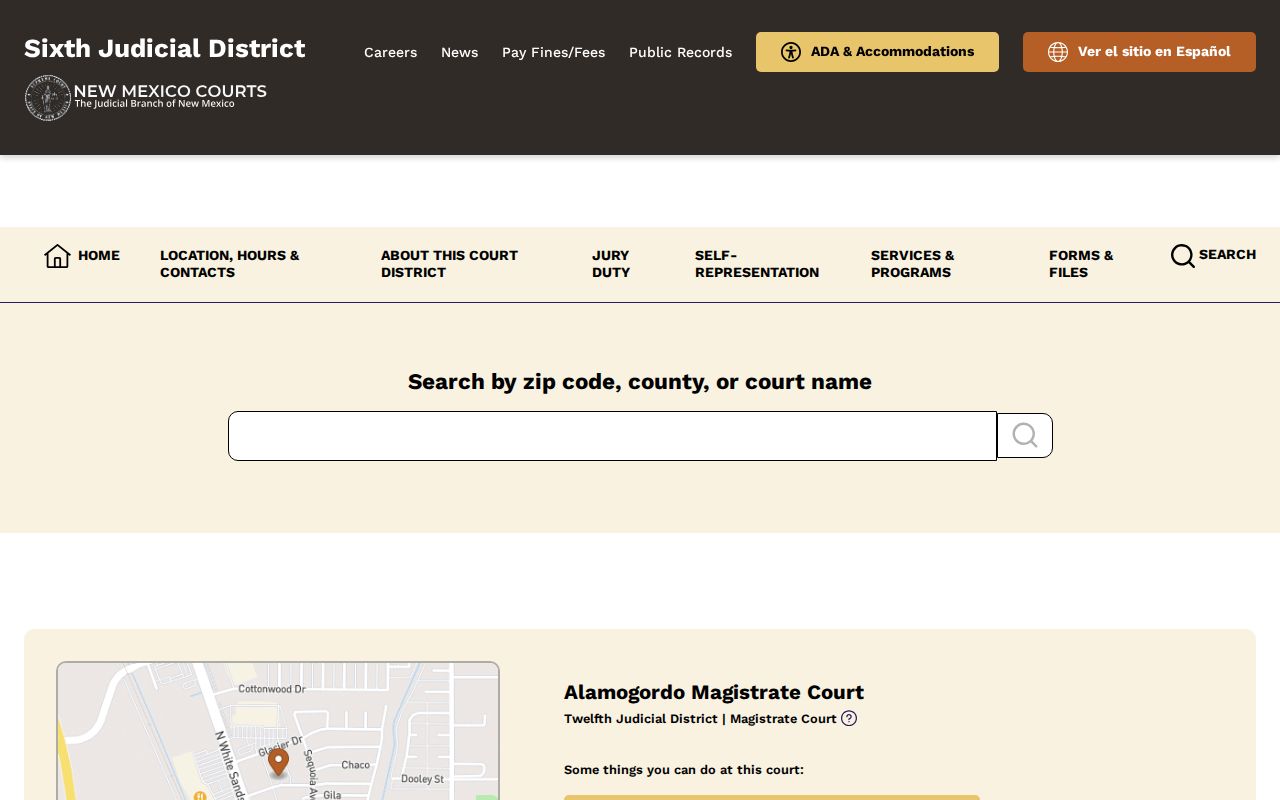The image size is (1280, 800).
Task: Focus the court search input field
Action: 612,436
